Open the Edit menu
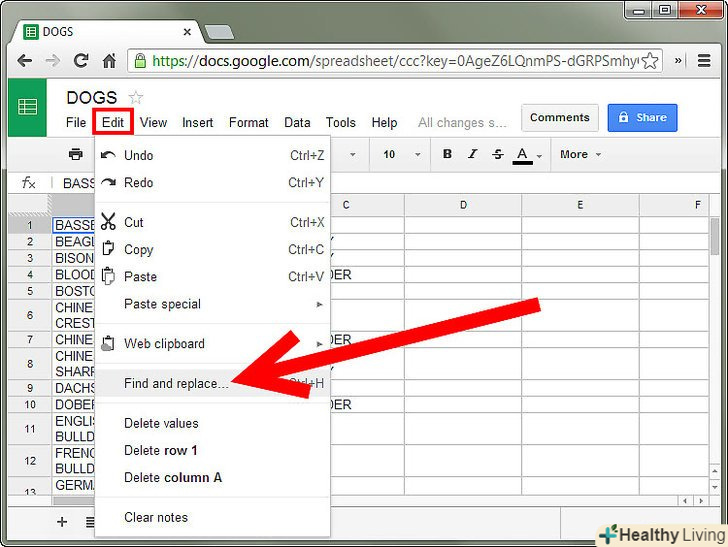 [x=113, y=123]
